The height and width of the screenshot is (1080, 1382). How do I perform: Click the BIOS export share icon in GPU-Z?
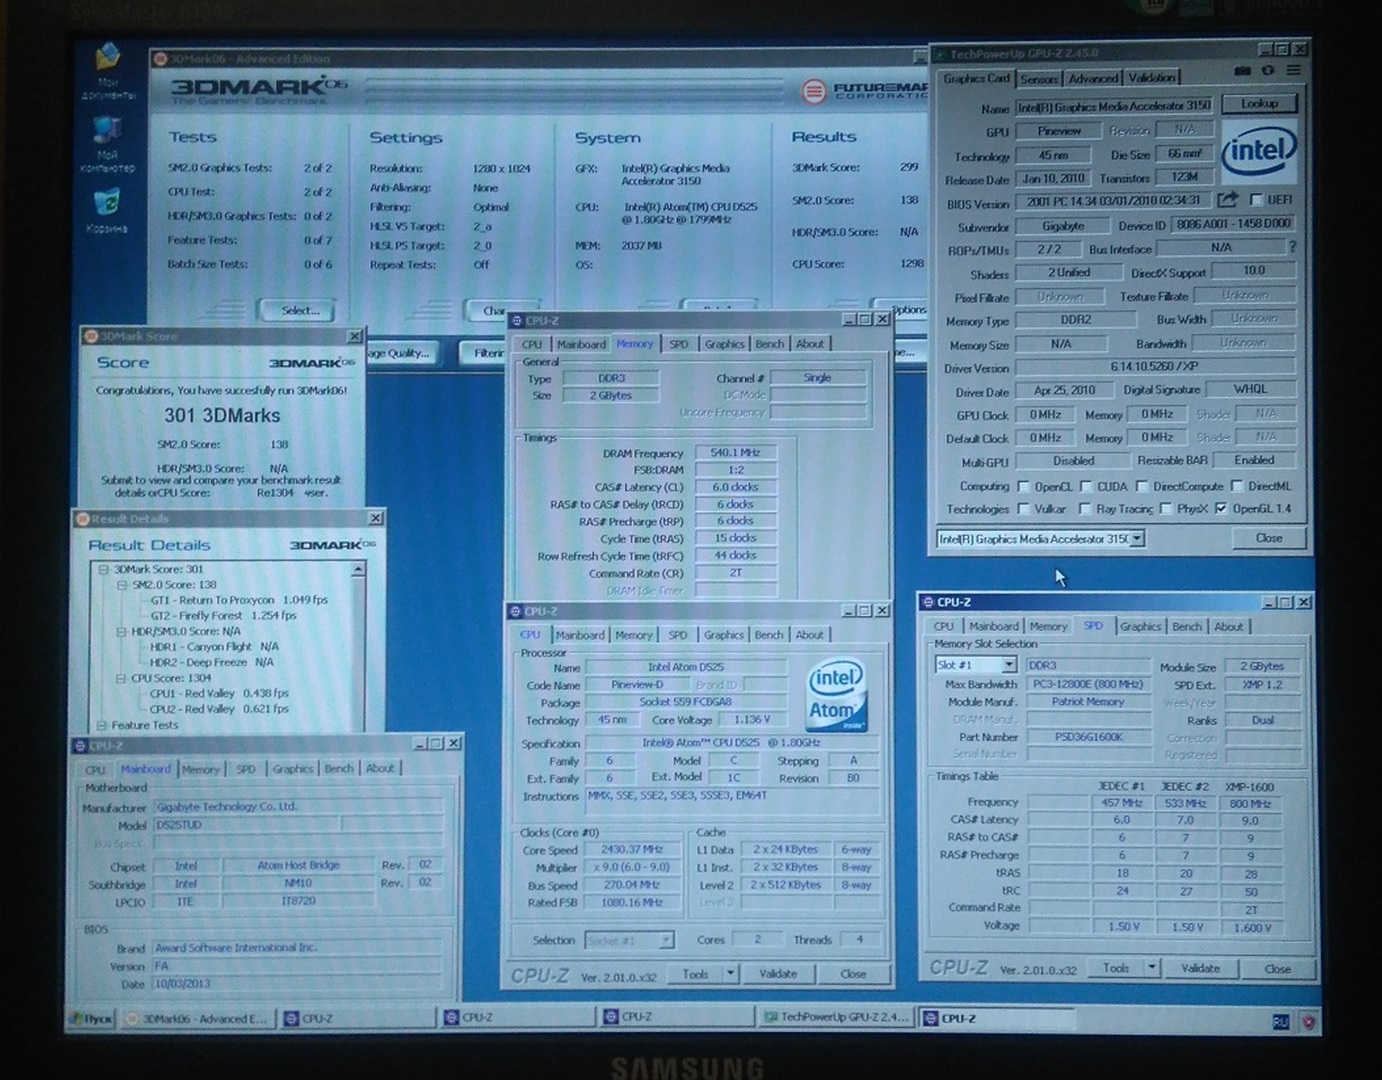coord(1227,200)
